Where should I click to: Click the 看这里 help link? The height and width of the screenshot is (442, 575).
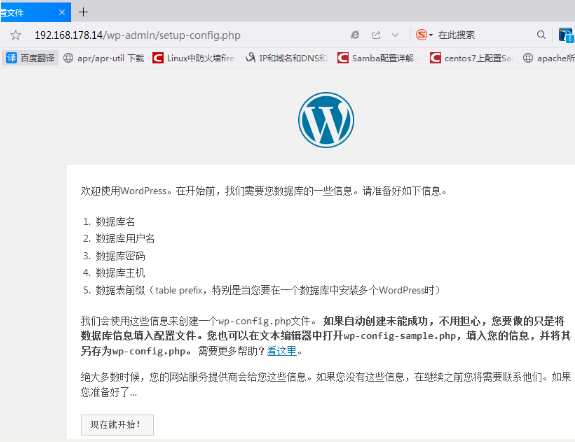coord(282,351)
